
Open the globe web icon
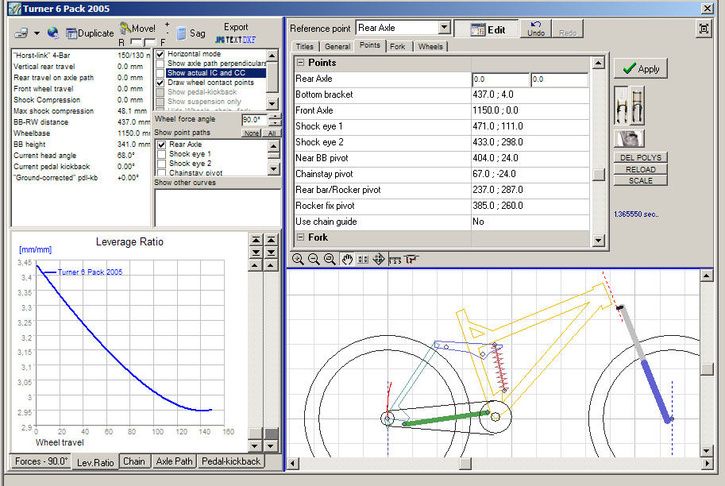coord(53,32)
